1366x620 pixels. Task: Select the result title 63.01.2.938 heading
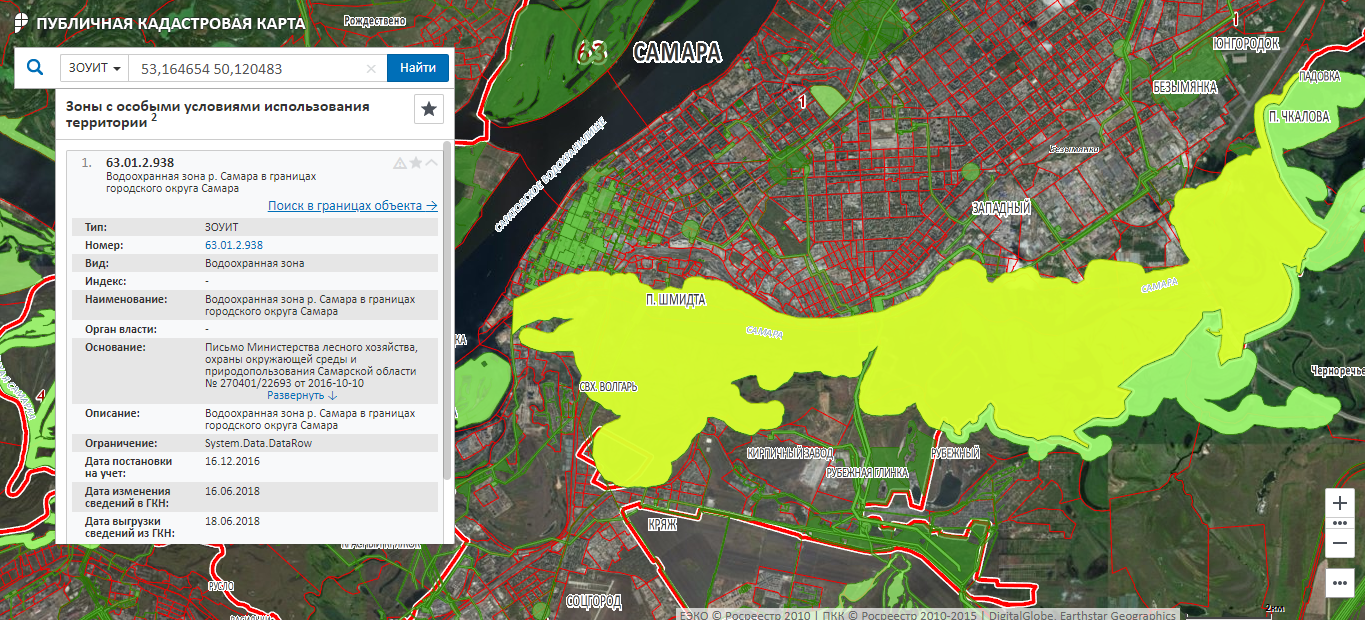[140, 162]
